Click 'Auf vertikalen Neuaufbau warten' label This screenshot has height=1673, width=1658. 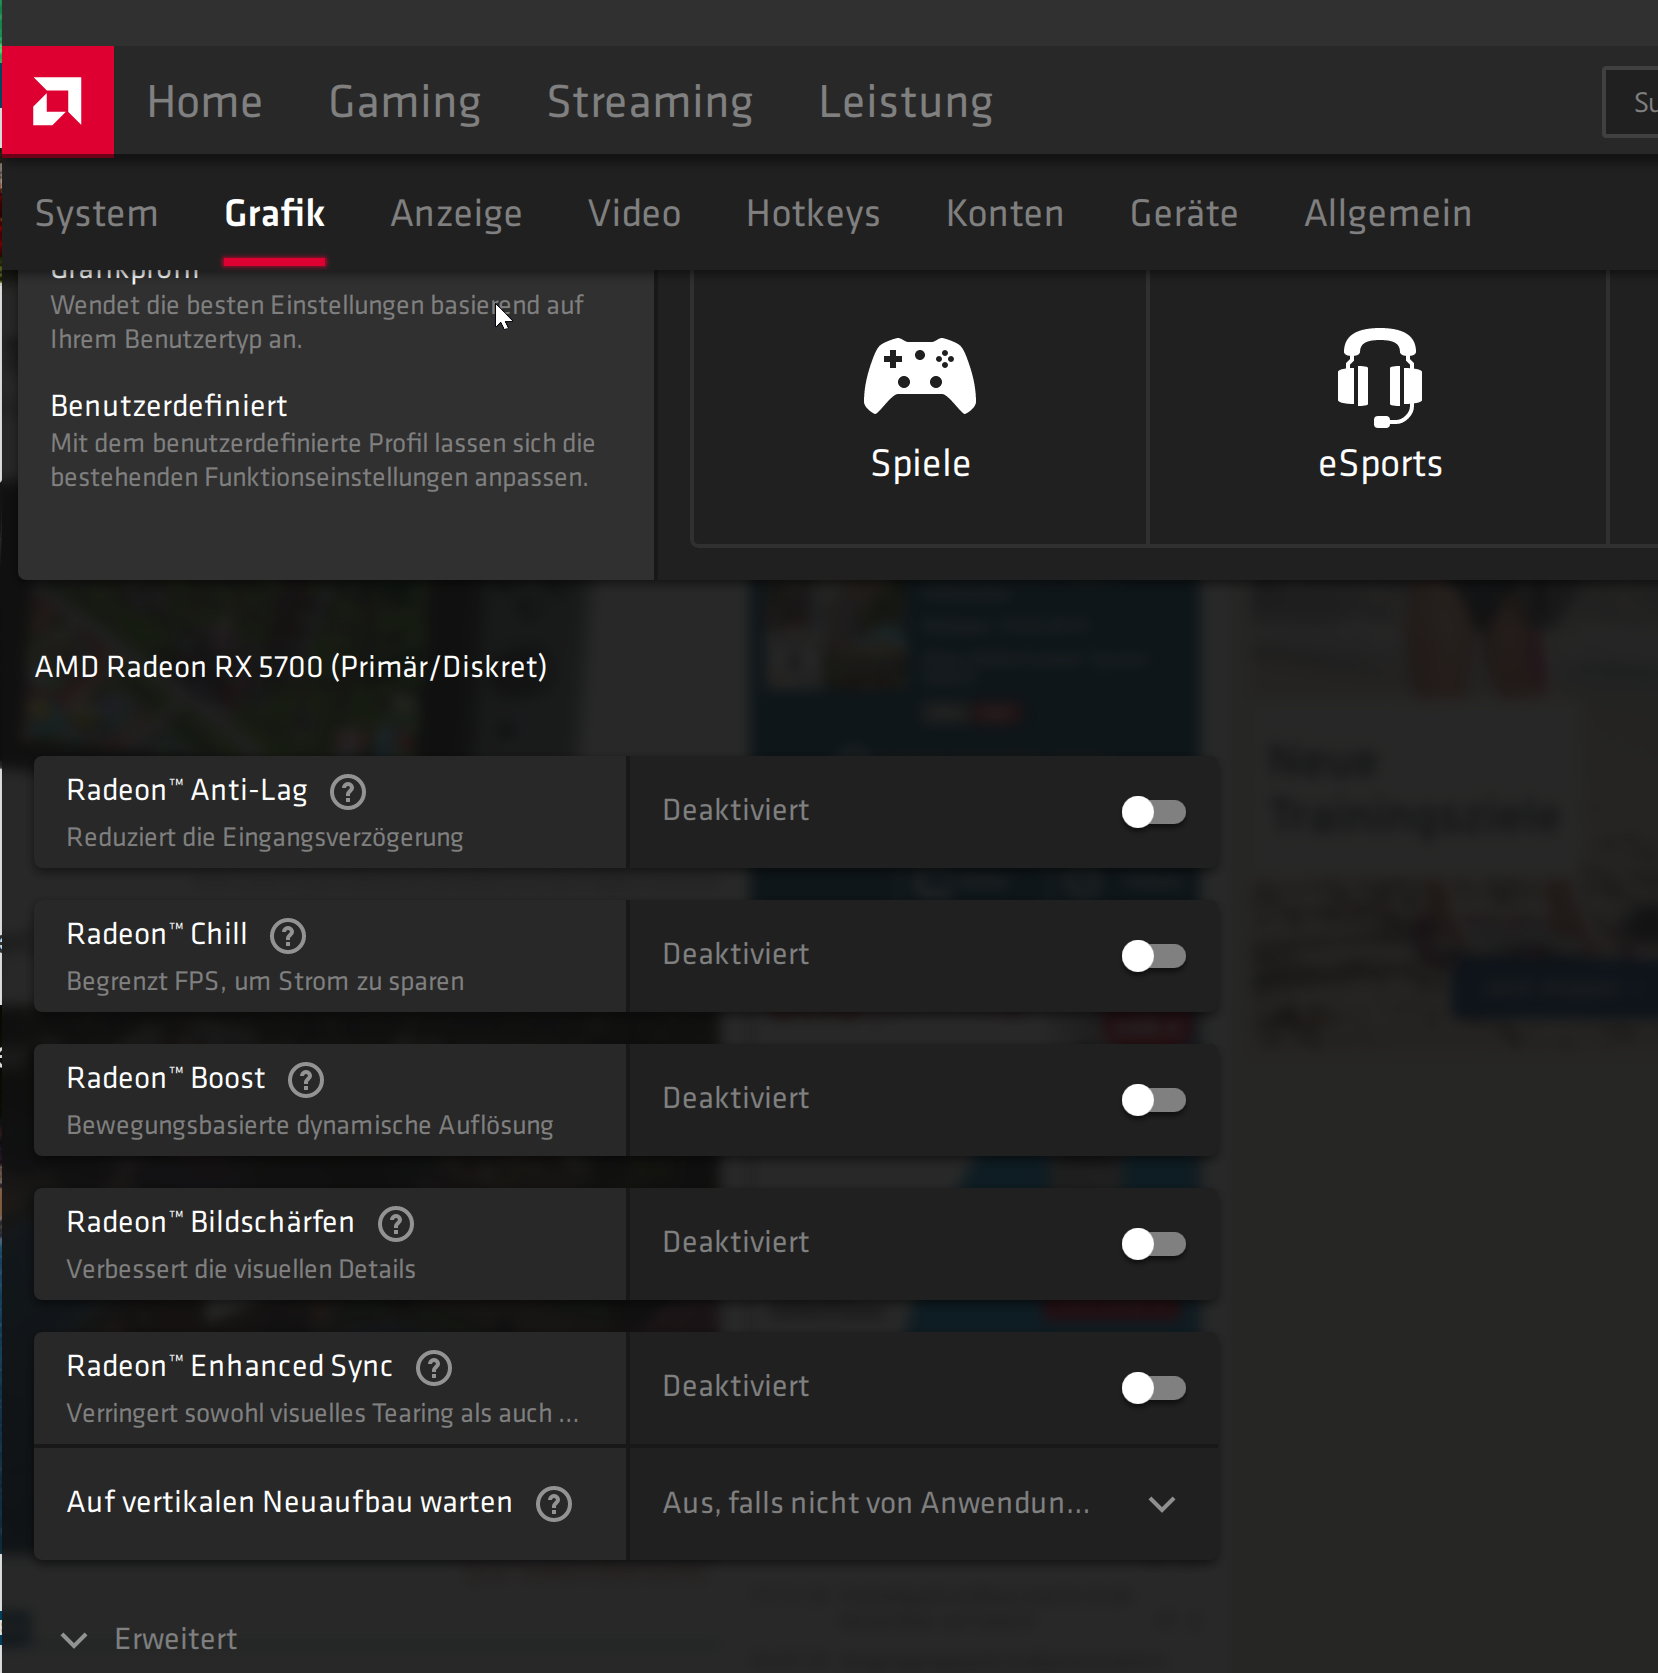pos(290,1502)
